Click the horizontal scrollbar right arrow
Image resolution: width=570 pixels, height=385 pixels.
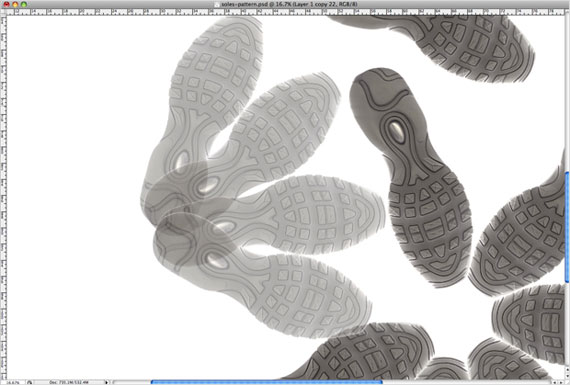pyautogui.click(x=561, y=382)
